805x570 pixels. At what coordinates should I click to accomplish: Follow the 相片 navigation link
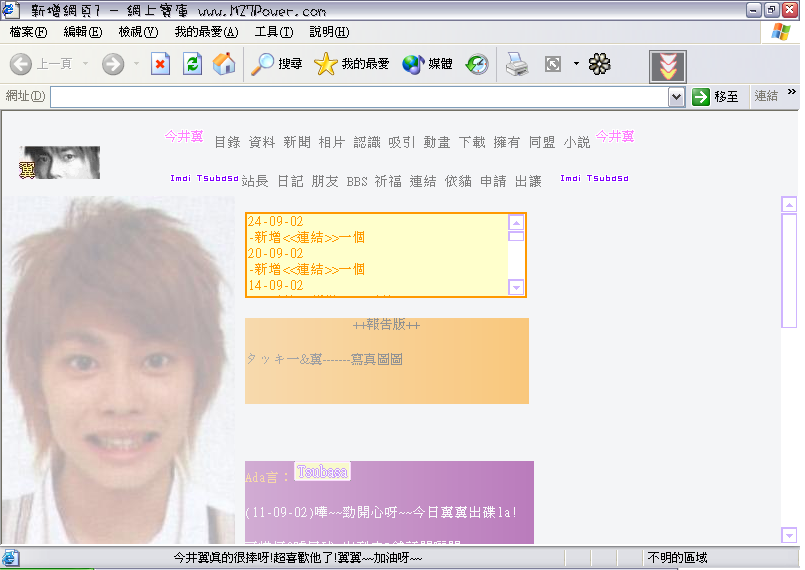[x=332, y=142]
